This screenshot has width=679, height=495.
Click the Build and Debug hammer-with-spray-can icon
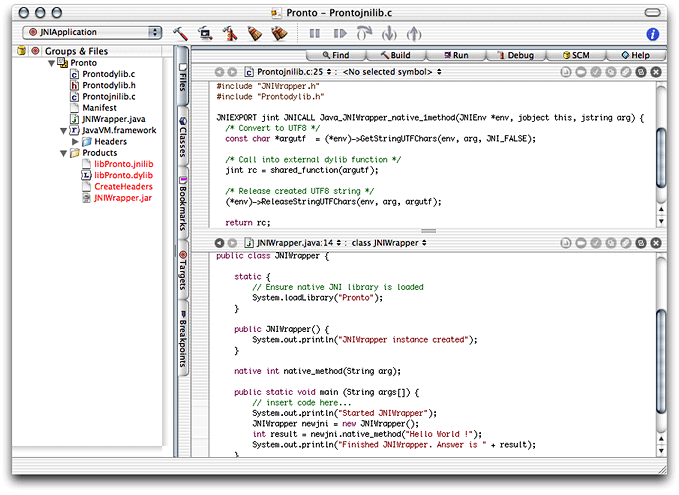coord(230,33)
